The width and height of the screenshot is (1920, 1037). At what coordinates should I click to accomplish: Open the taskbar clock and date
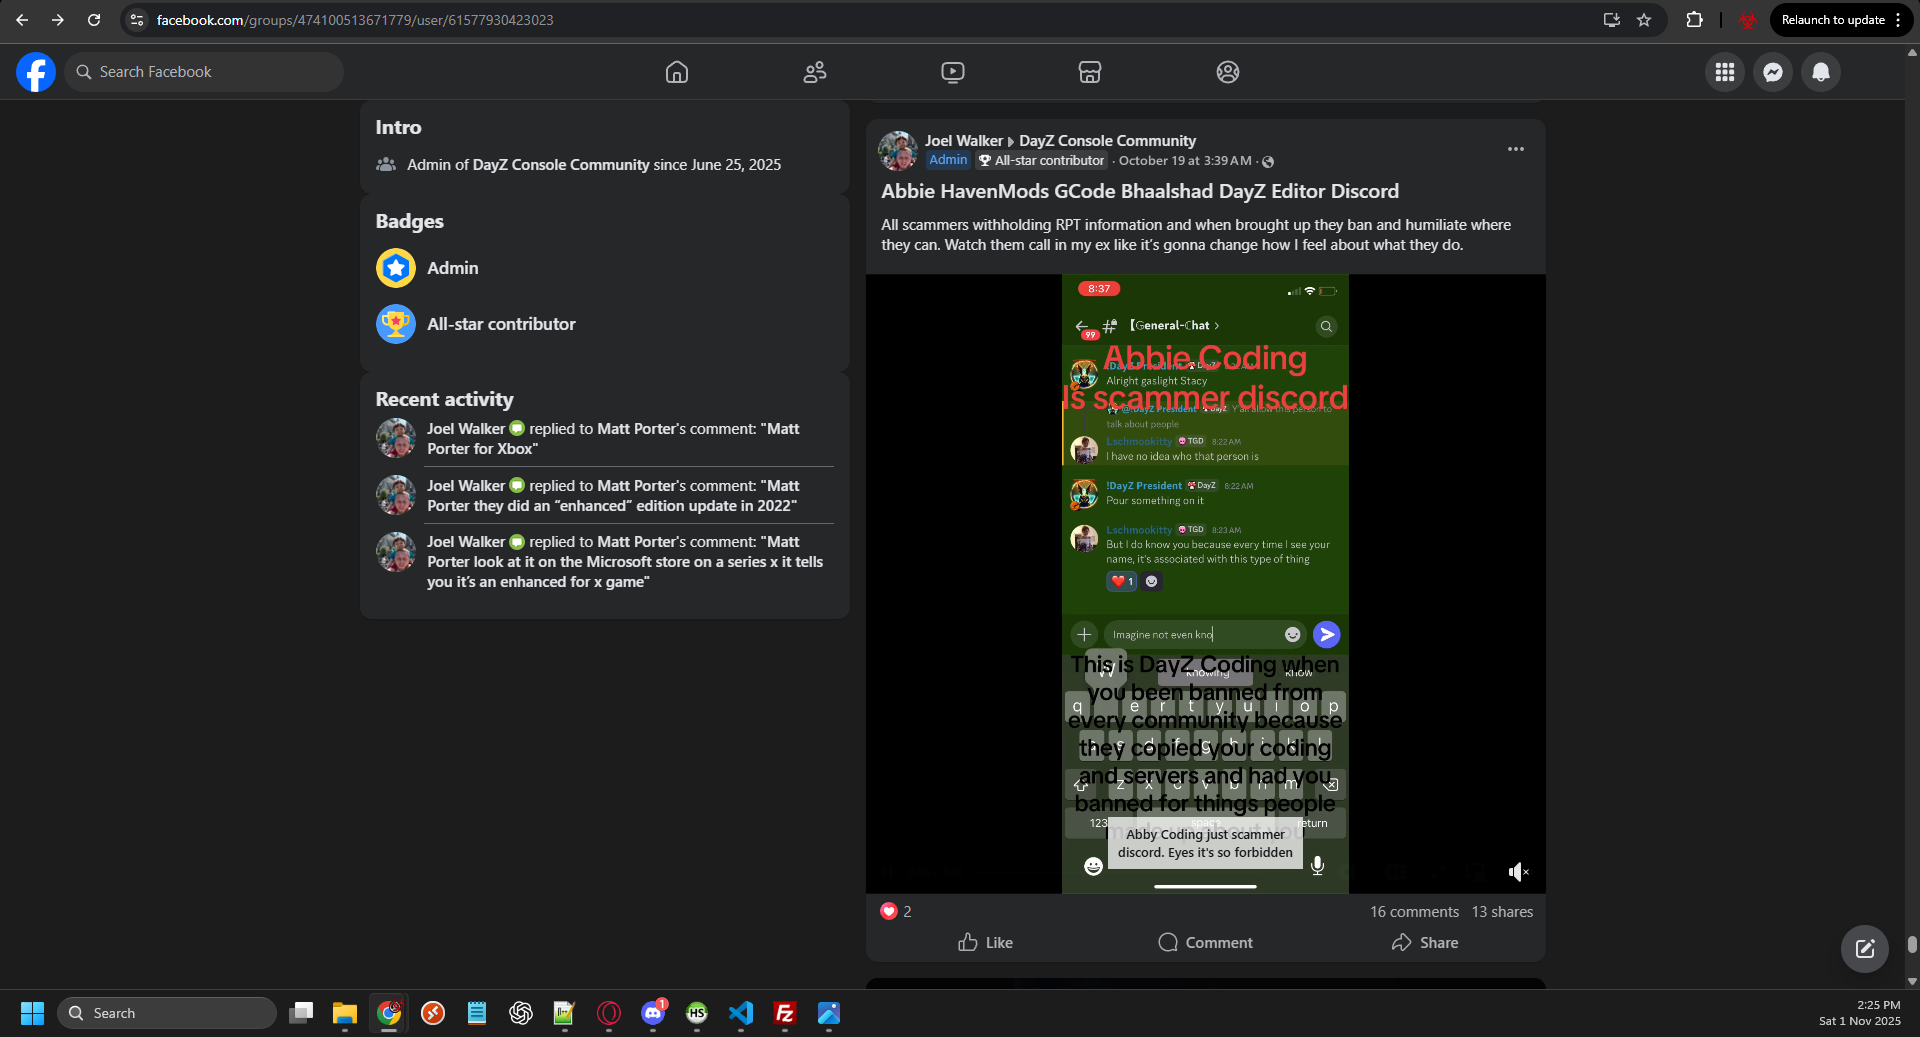pos(1860,1013)
